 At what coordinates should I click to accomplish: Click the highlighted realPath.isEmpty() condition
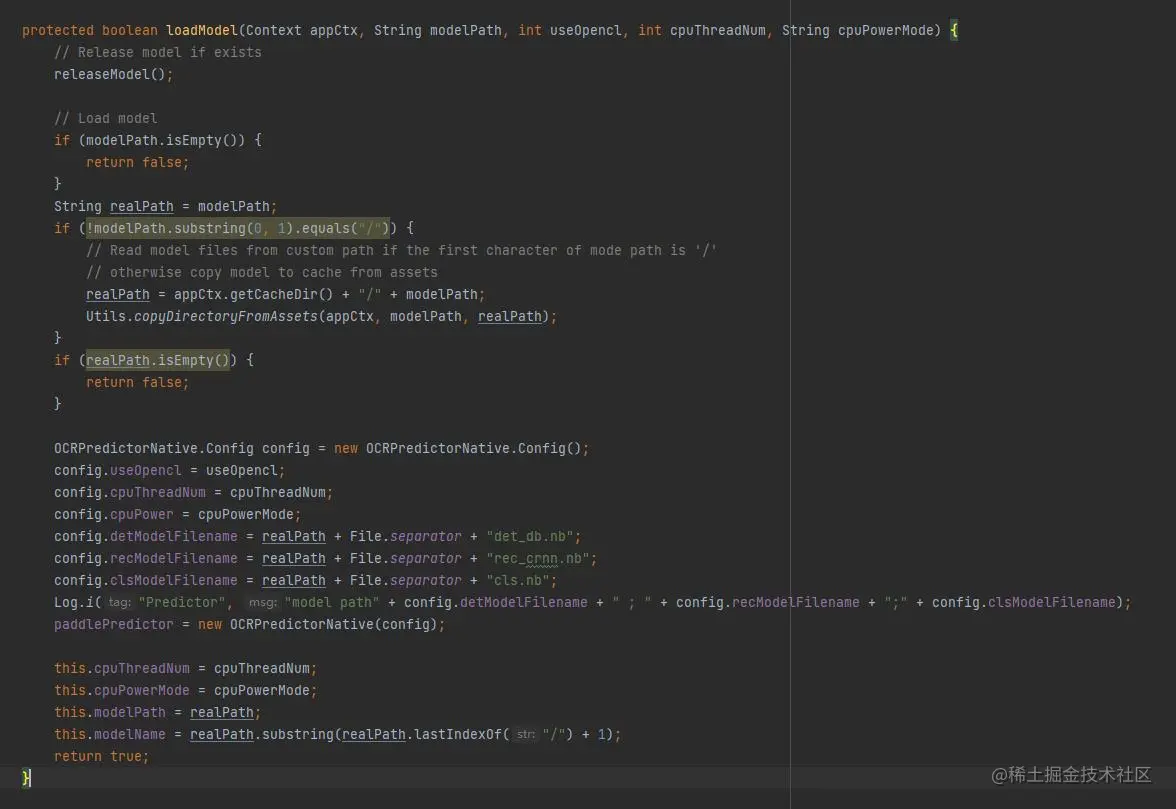[160, 360]
